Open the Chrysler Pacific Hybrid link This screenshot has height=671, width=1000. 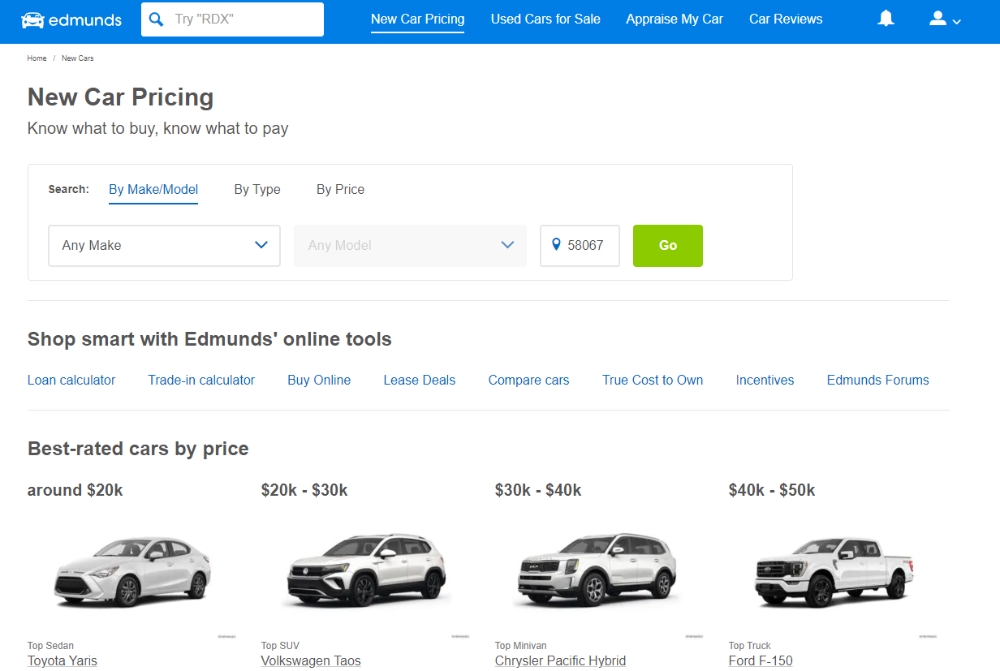tap(561, 661)
